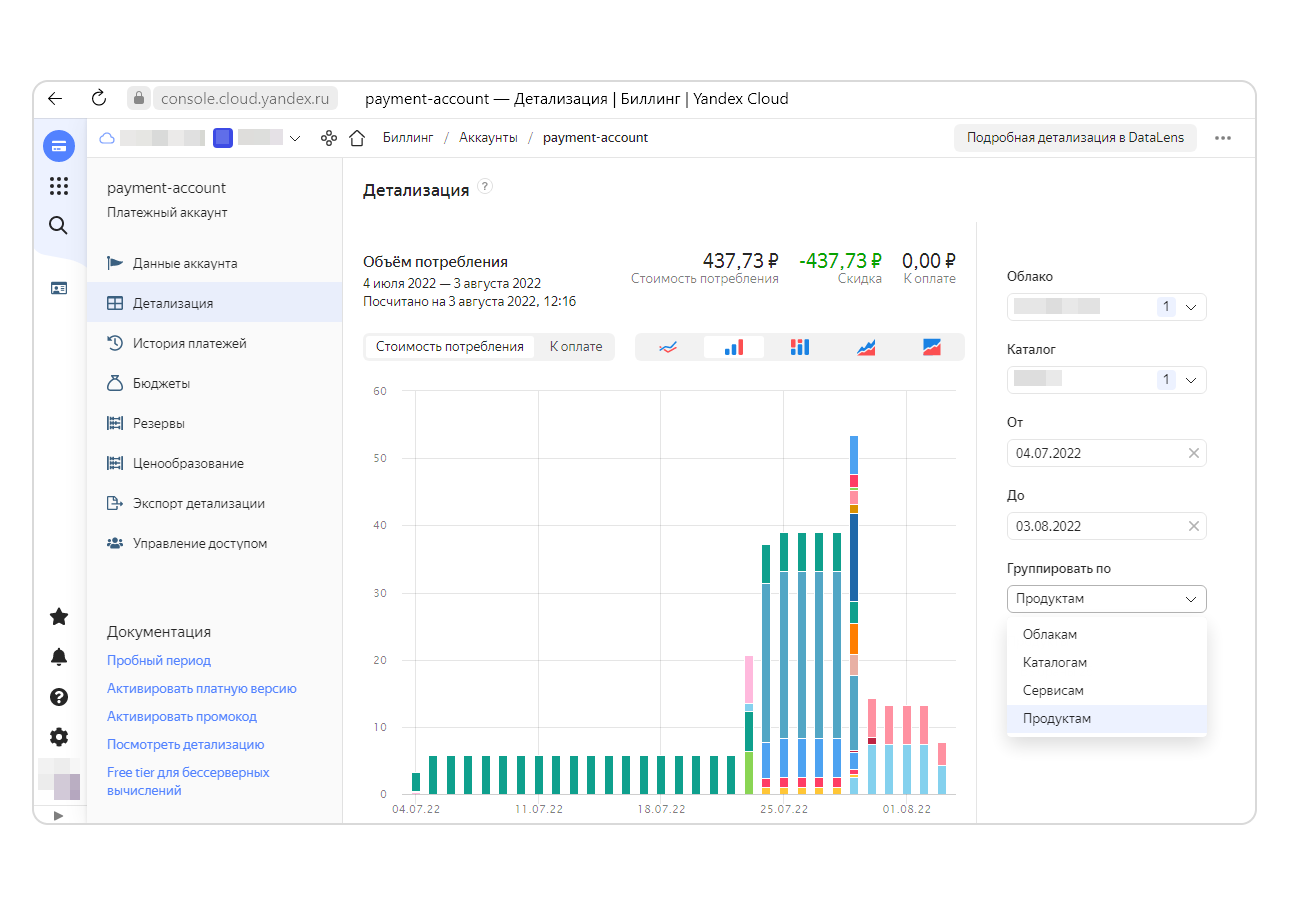Open Детализация section in sidebar
Viewport: 1289px width, 905px height.
214,303
